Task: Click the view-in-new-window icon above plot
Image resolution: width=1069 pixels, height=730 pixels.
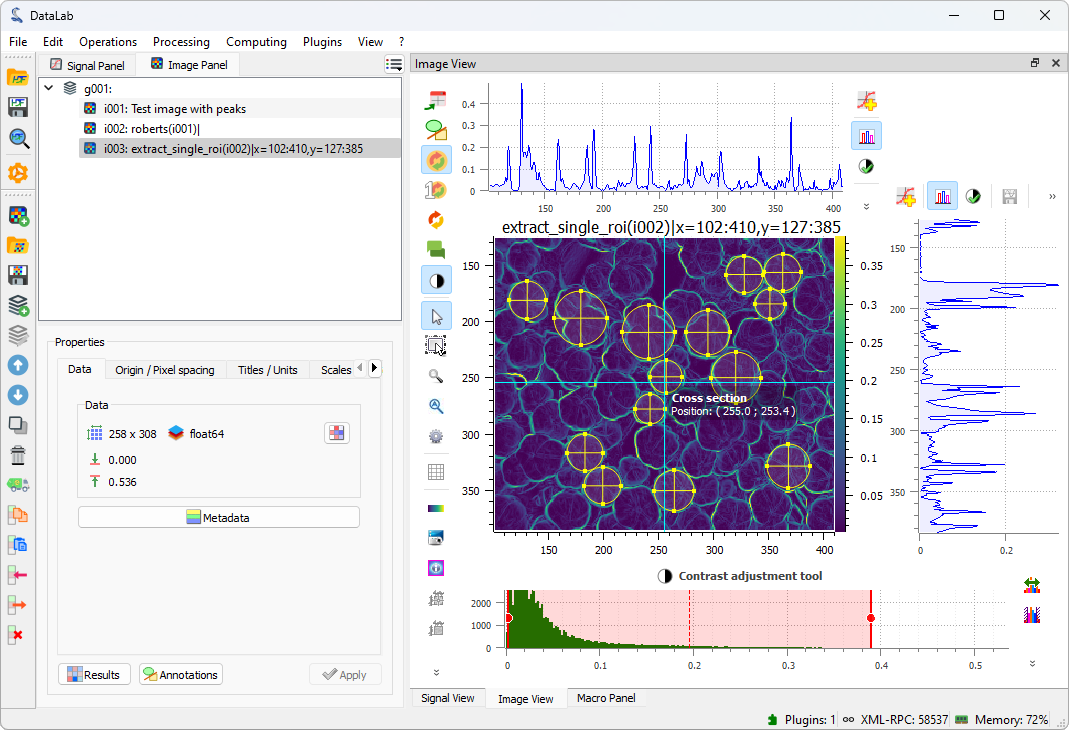Action: (436, 100)
